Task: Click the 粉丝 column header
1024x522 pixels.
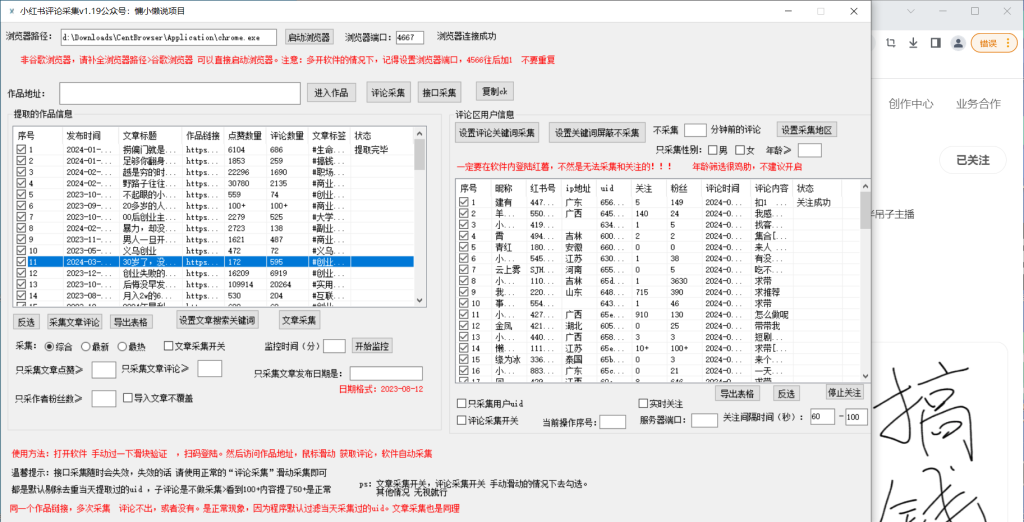Action: 684,188
